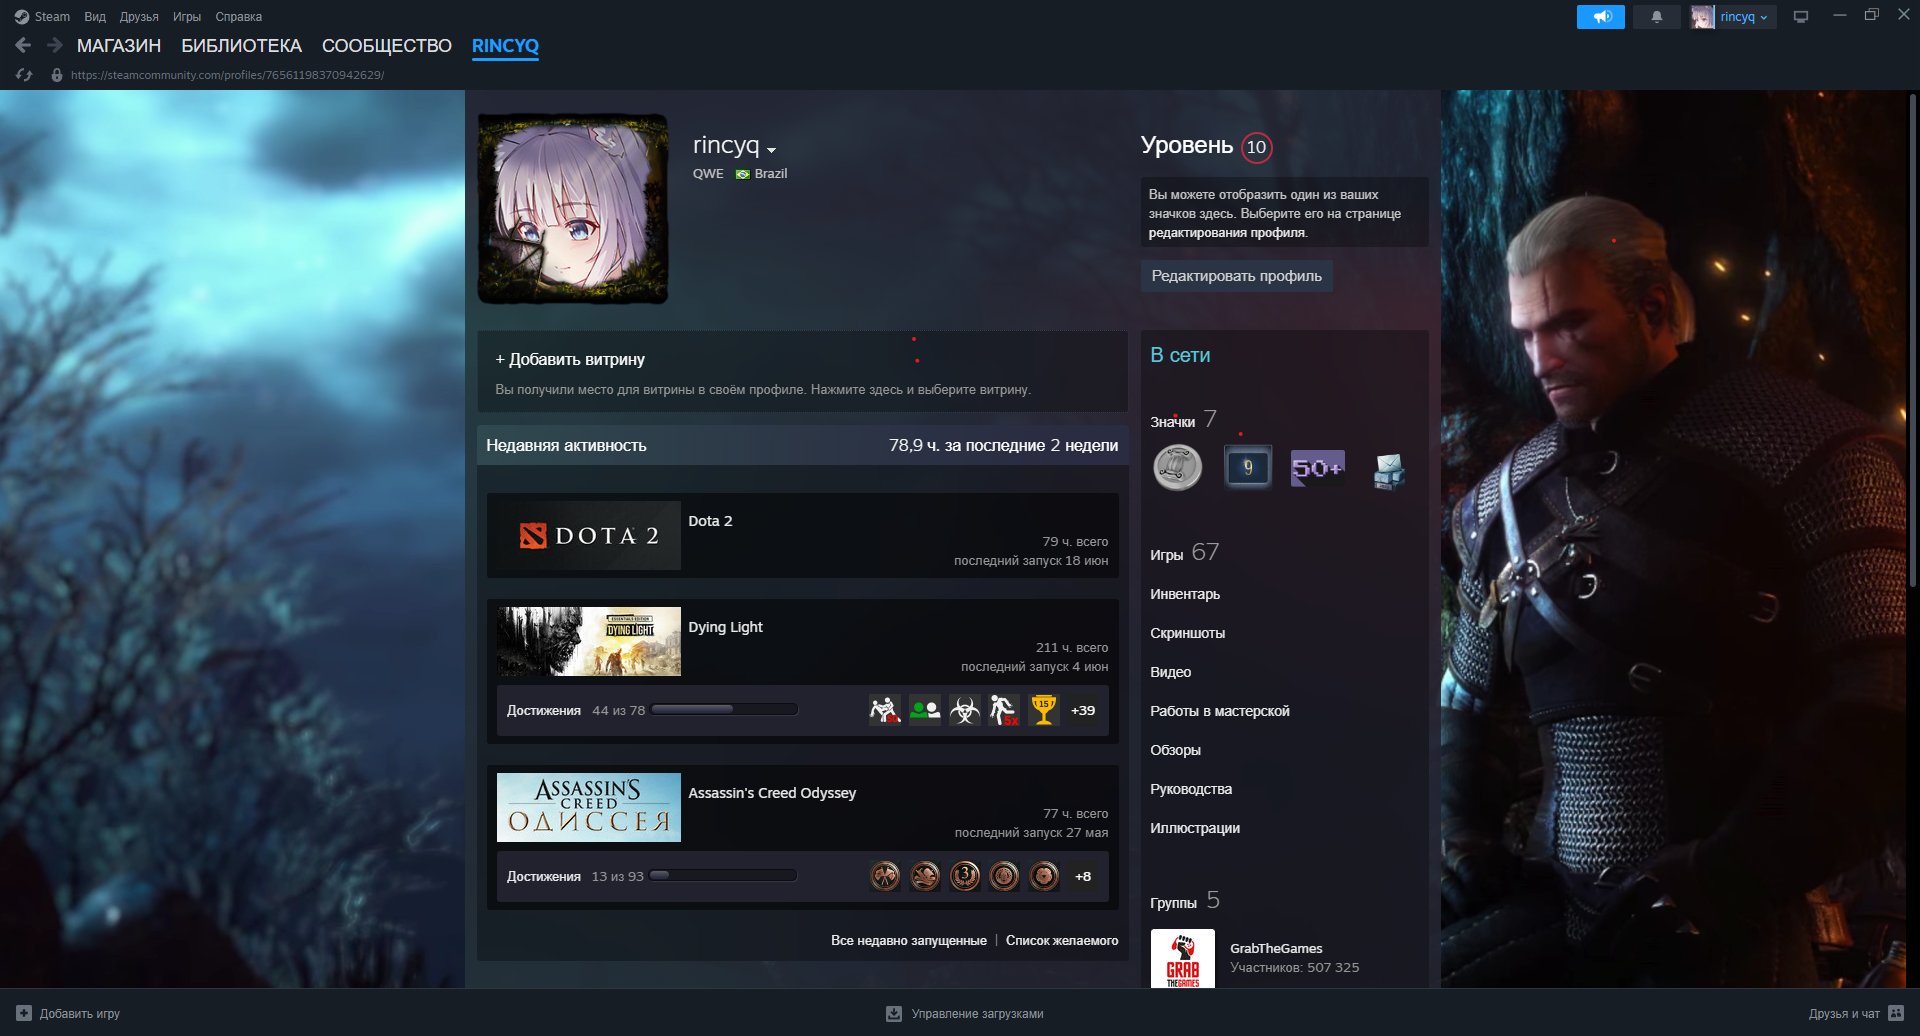Open the Иллюстрации link
Viewport: 1920px width, 1036px height.
(x=1195, y=828)
